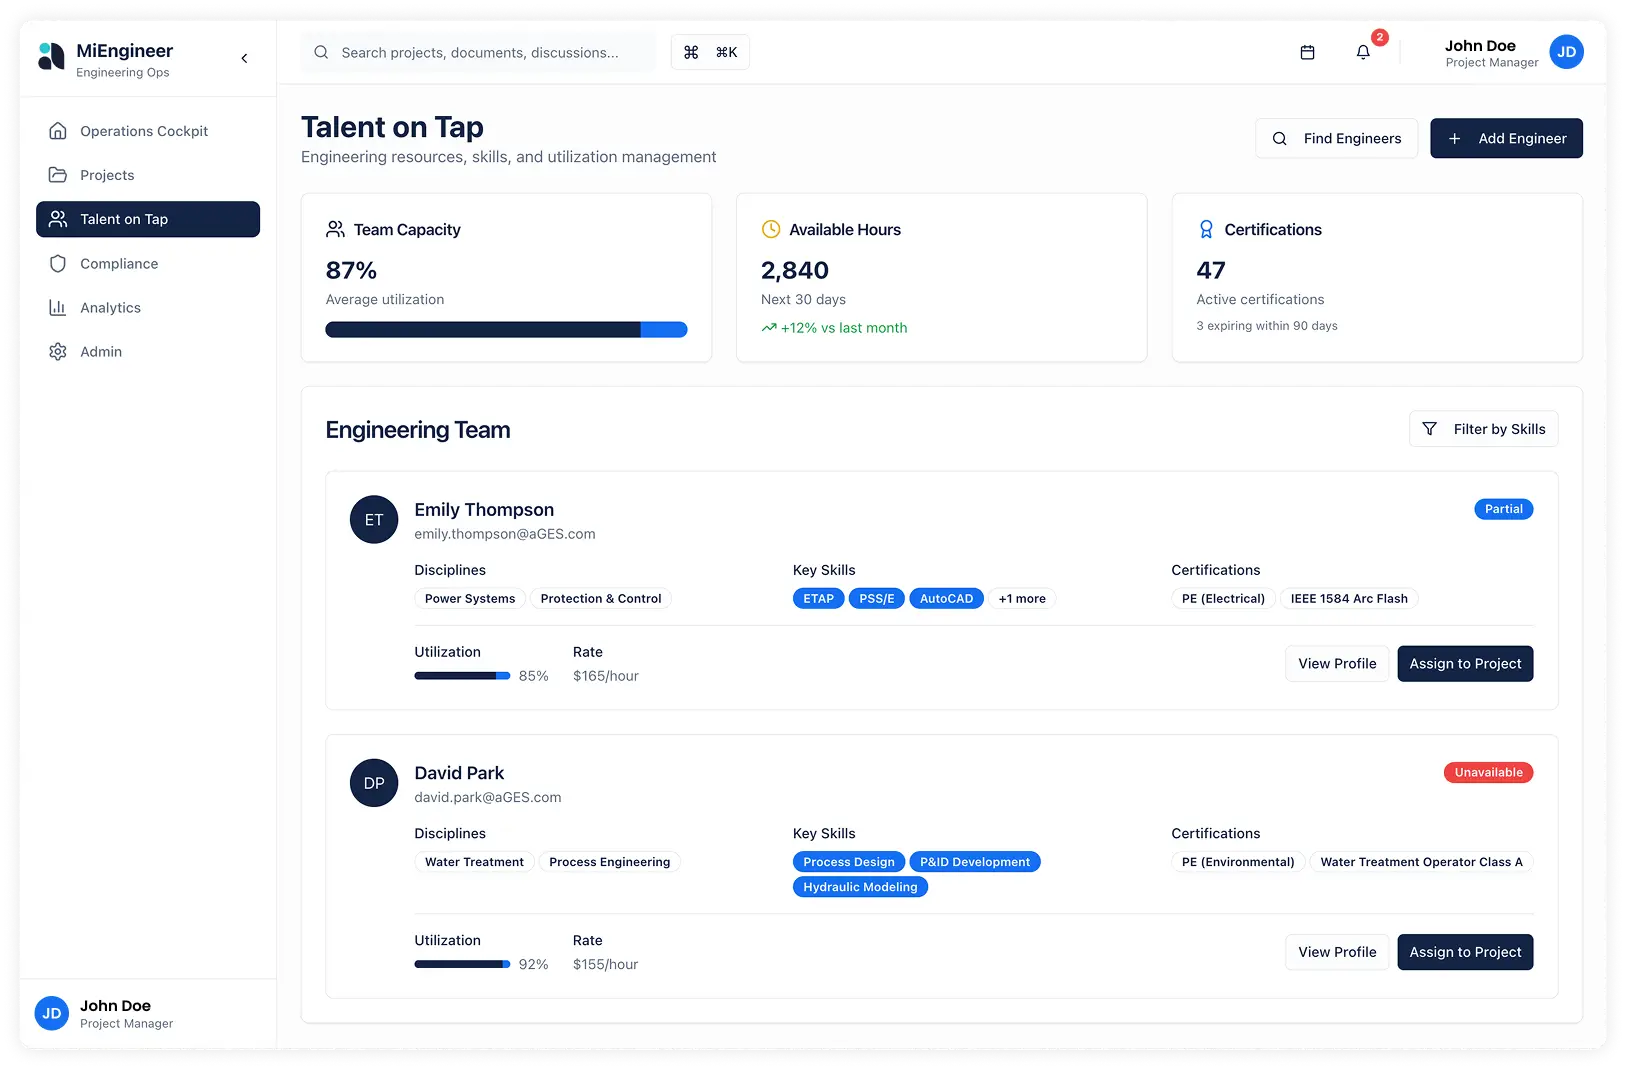Viewport: 1626px width, 1070px height.
Task: Click Emily Thompson's ET avatar
Action: click(374, 520)
